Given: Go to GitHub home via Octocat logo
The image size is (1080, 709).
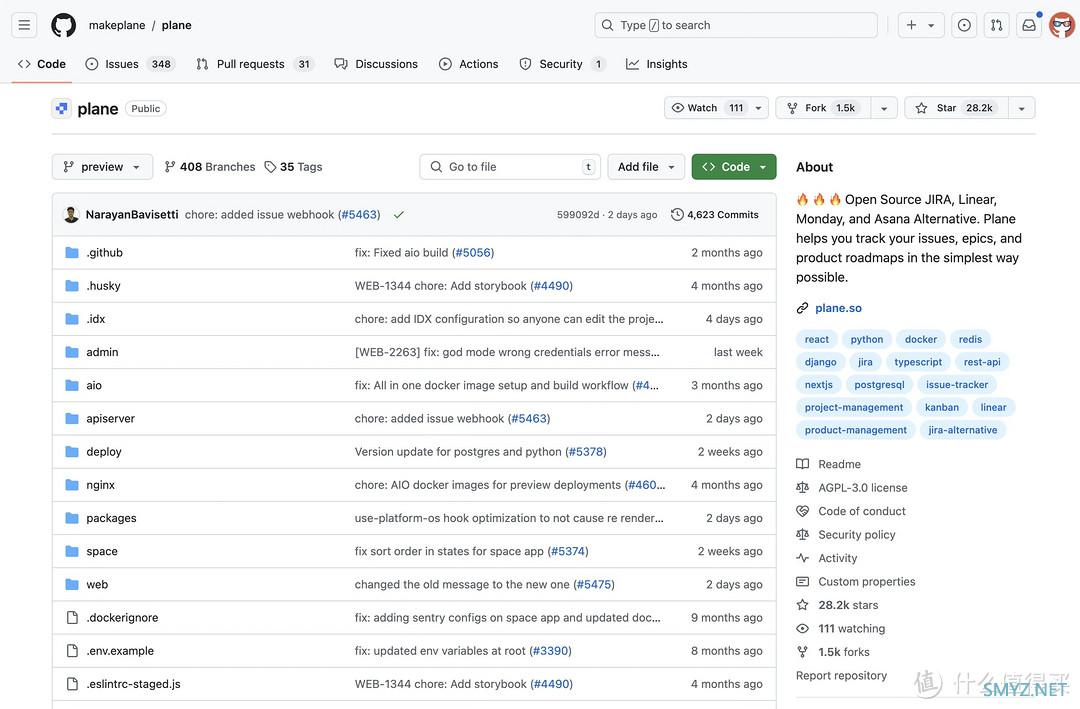Looking at the screenshot, I should pyautogui.click(x=63, y=25).
